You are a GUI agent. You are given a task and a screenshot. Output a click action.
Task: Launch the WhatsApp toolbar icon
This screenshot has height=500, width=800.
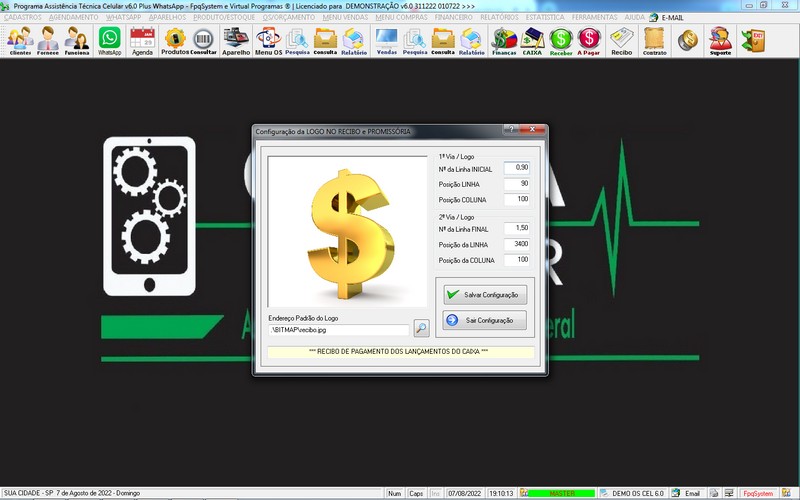(110, 41)
